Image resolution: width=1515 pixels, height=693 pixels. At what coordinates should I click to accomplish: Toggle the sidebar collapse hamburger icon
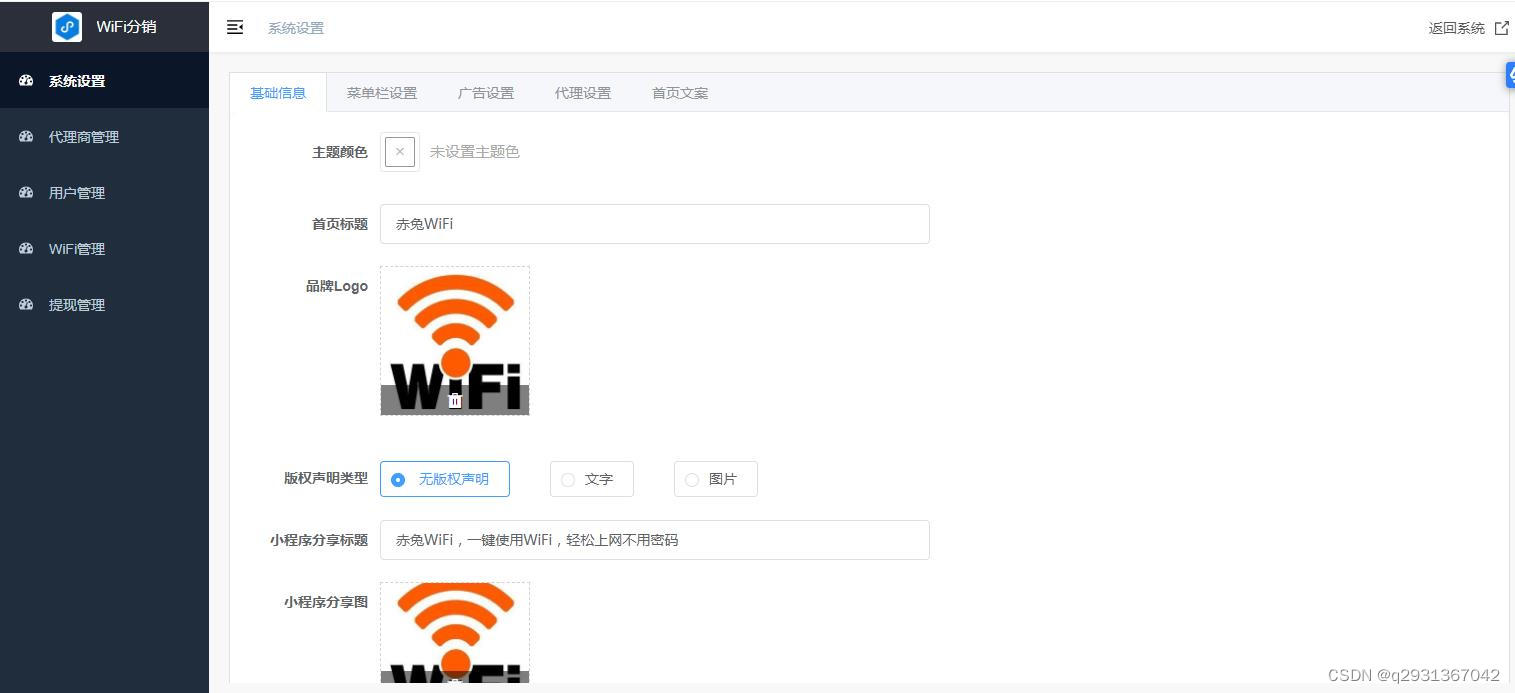235,28
